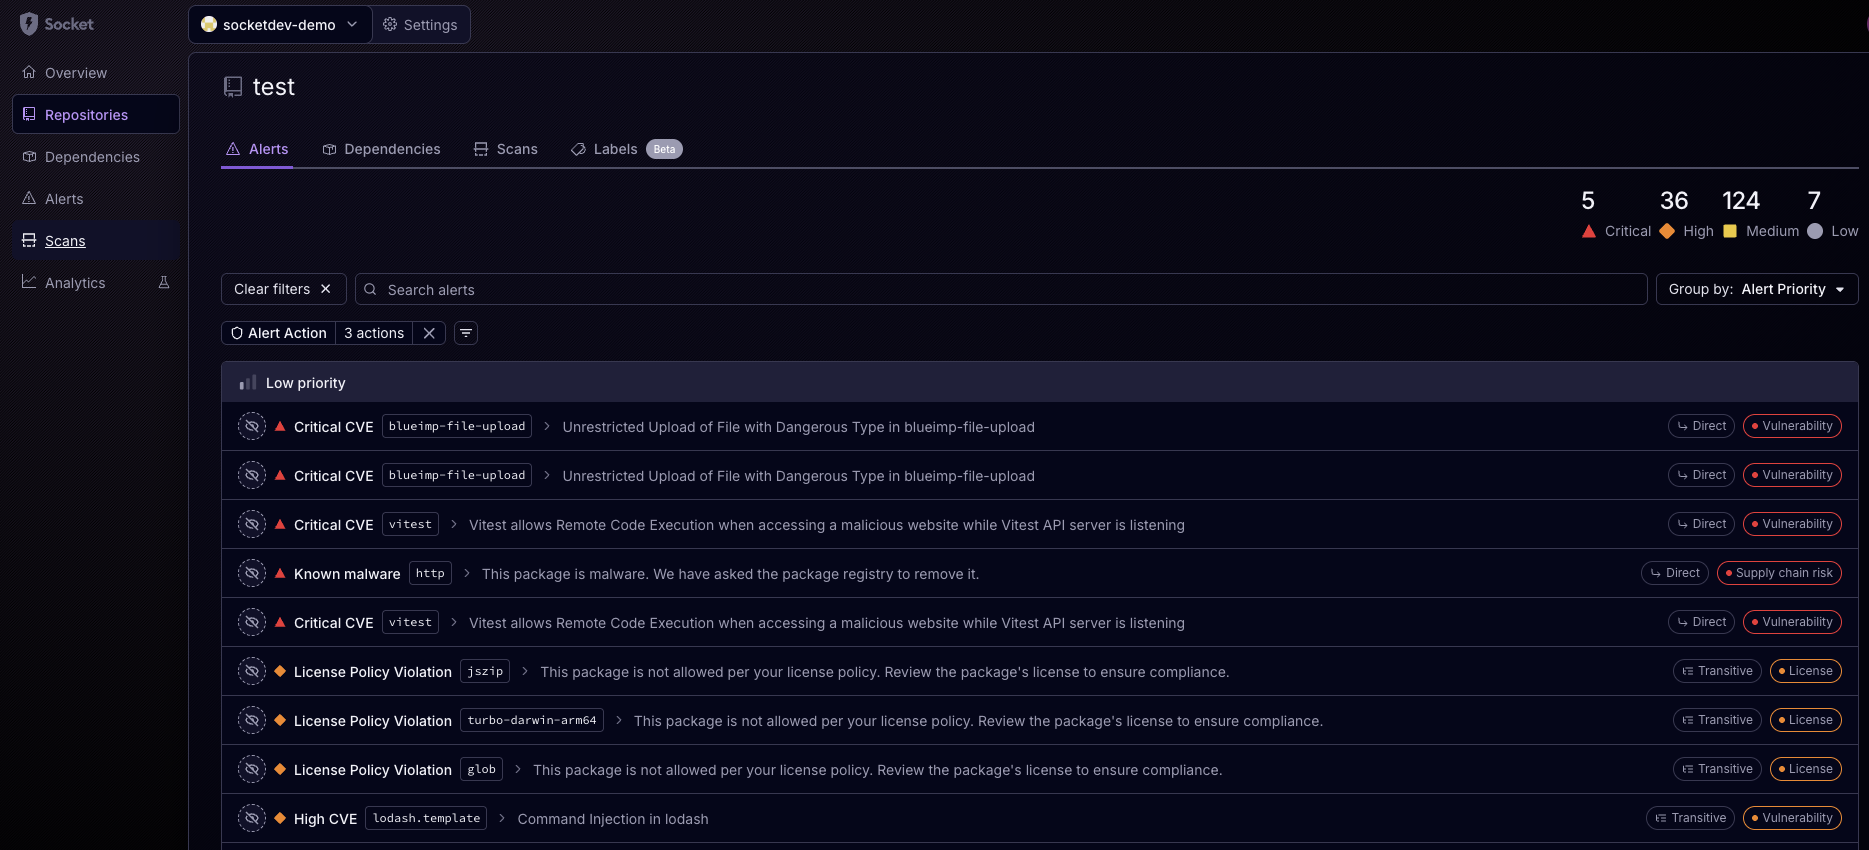This screenshot has height=850, width=1869.
Task: Click orange diamond on High CVE row
Action: 280,818
